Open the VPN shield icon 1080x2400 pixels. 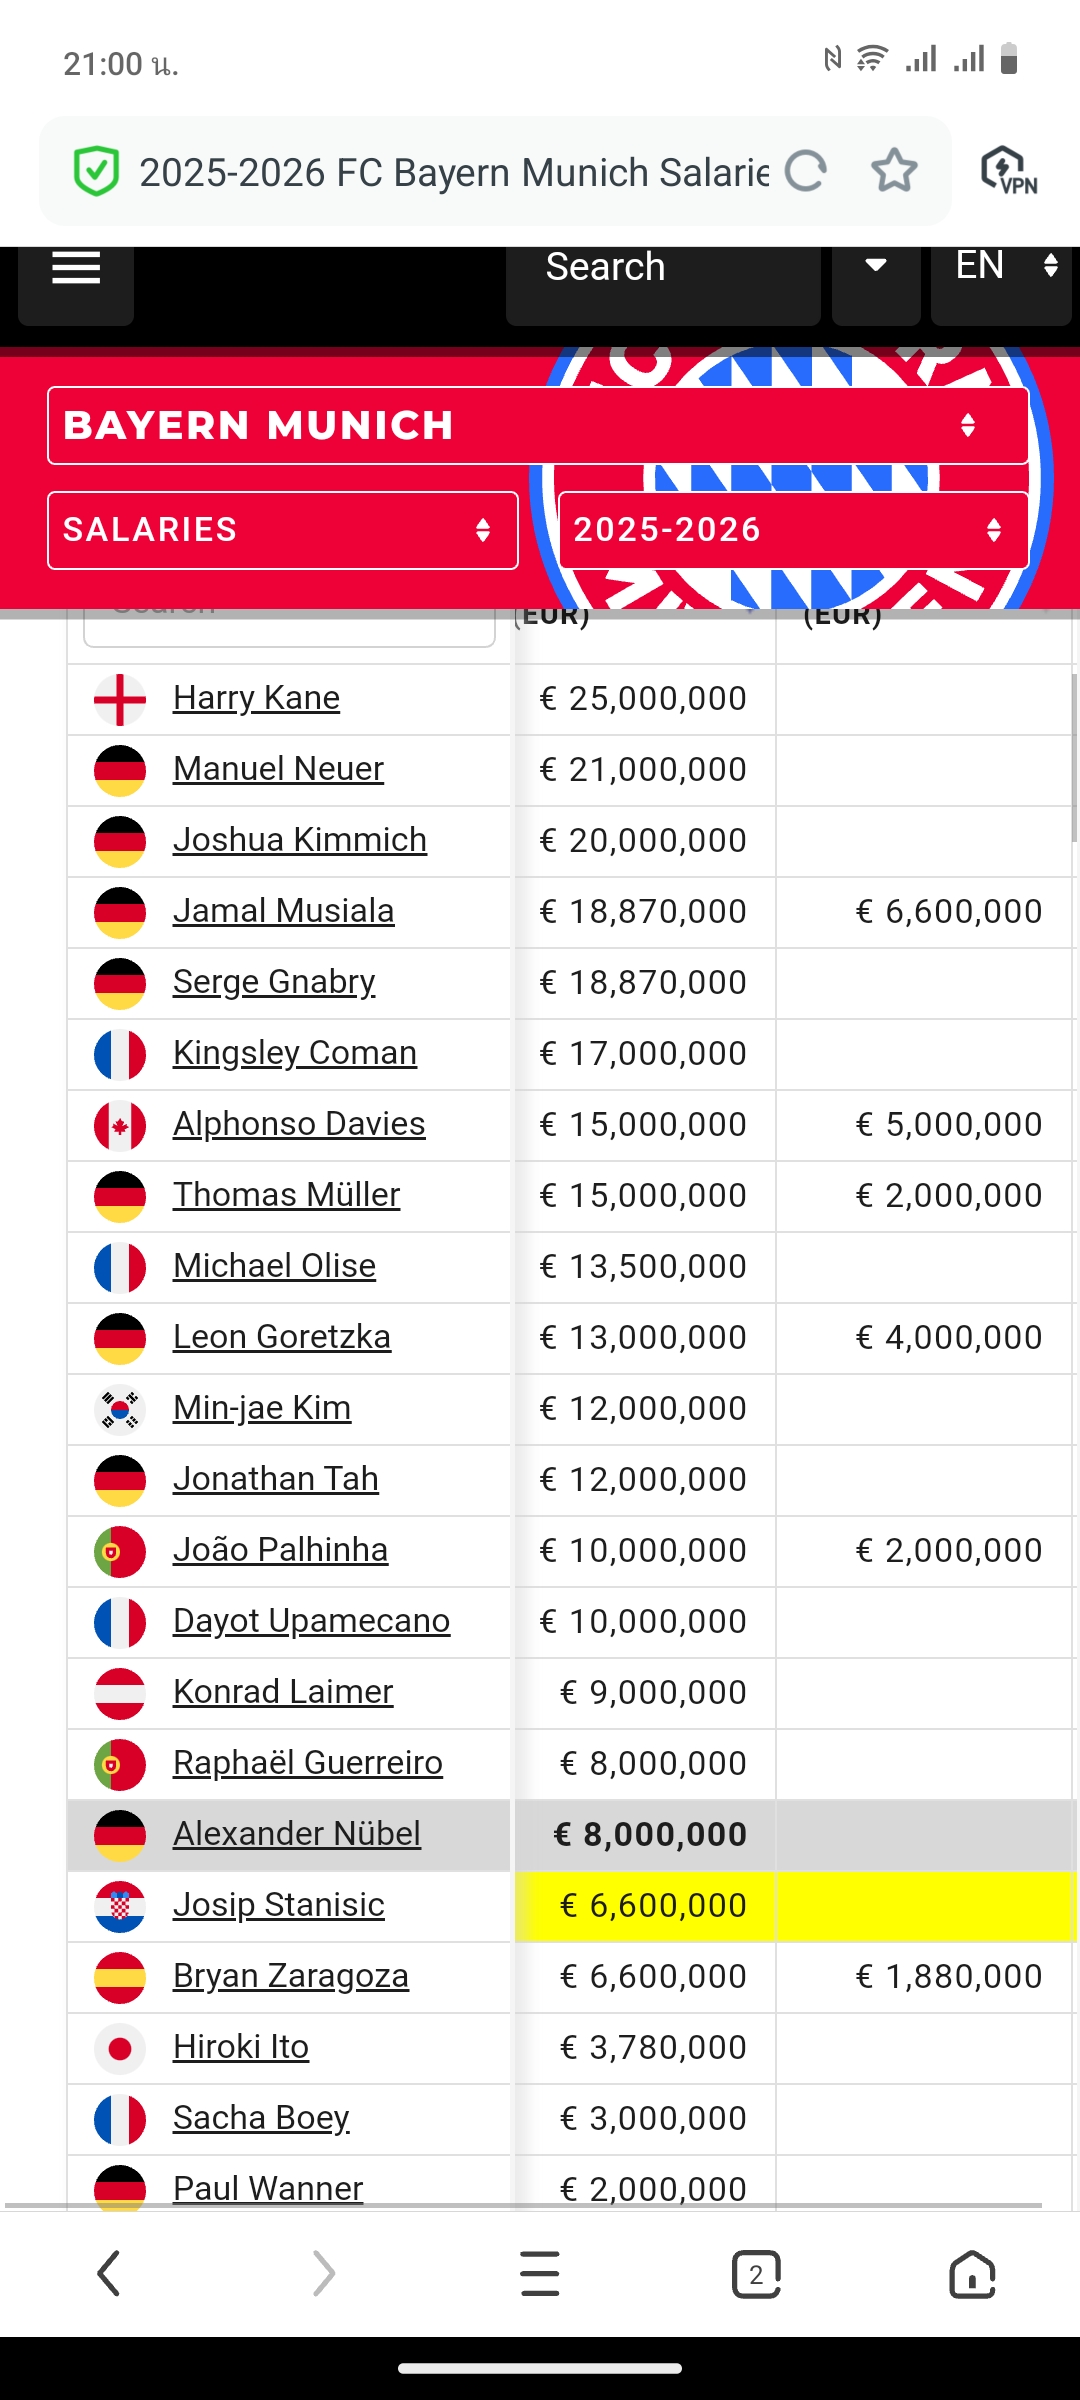(x=1008, y=171)
